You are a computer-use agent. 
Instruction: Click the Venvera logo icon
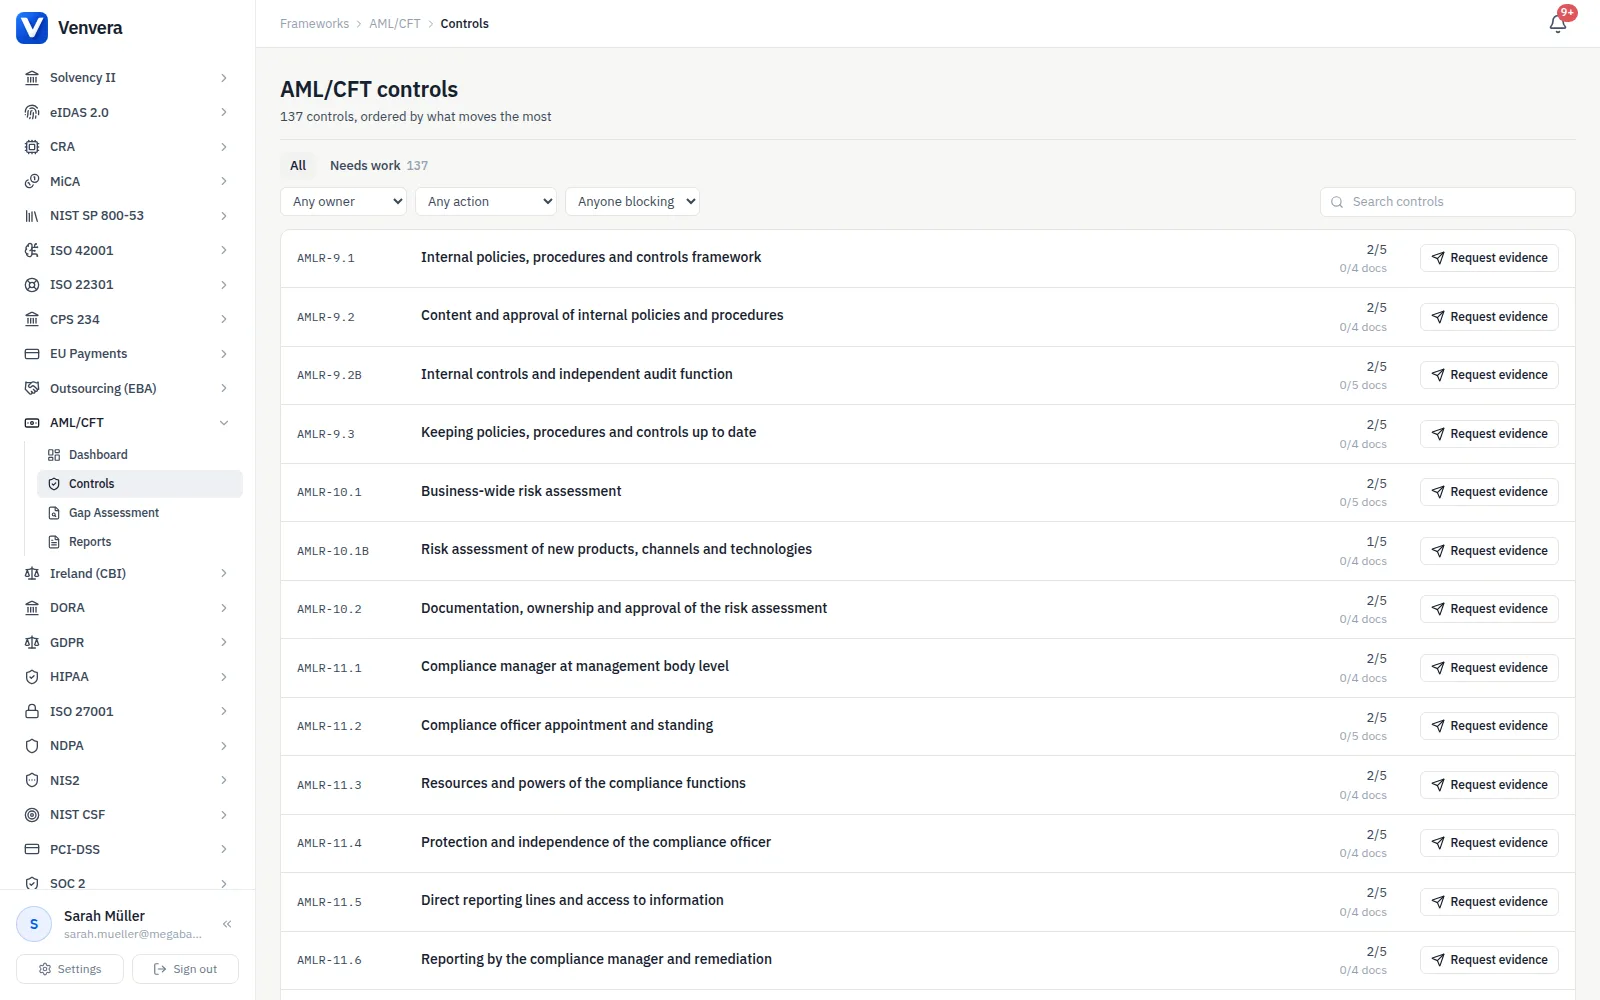click(x=32, y=28)
